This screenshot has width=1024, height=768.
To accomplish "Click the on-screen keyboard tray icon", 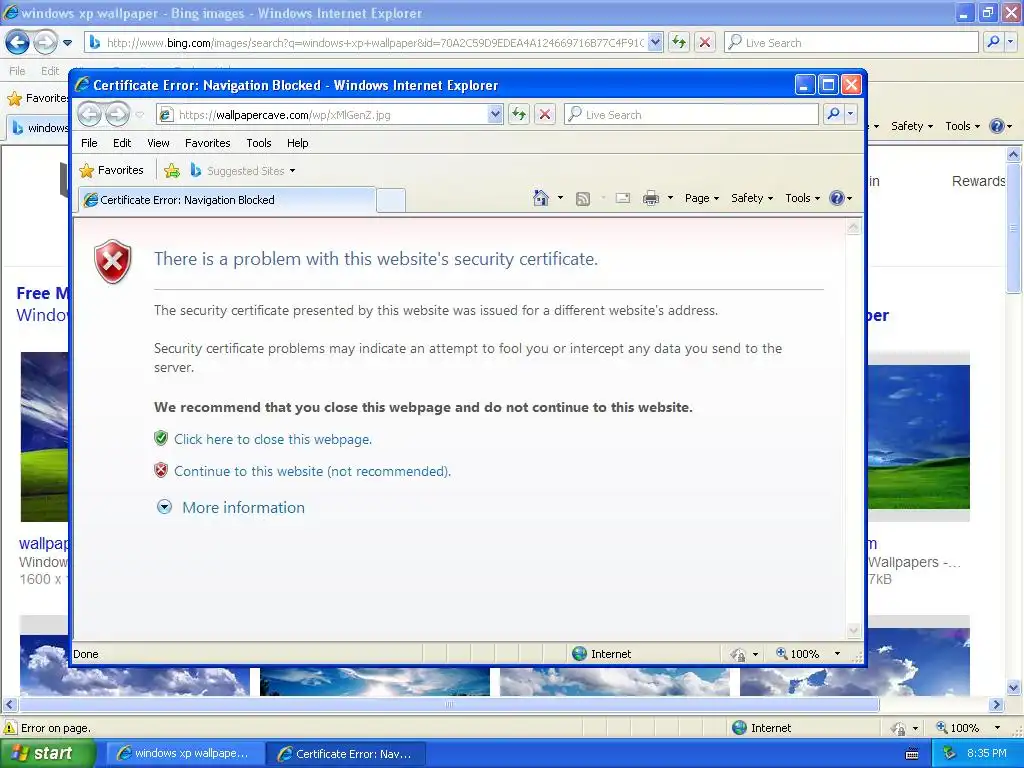I will [x=912, y=754].
